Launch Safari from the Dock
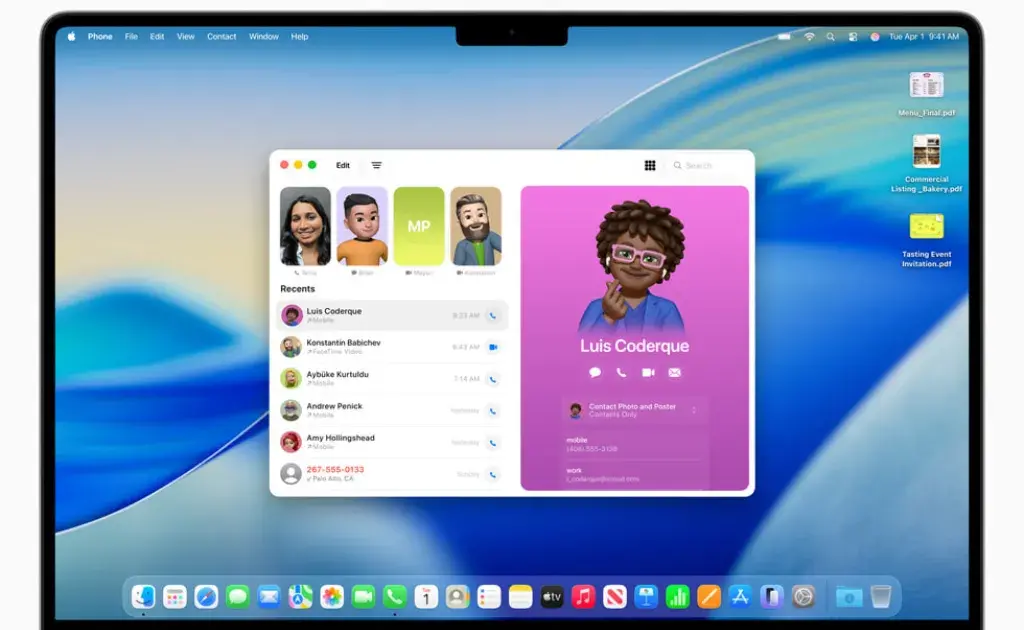 pyautogui.click(x=204, y=597)
